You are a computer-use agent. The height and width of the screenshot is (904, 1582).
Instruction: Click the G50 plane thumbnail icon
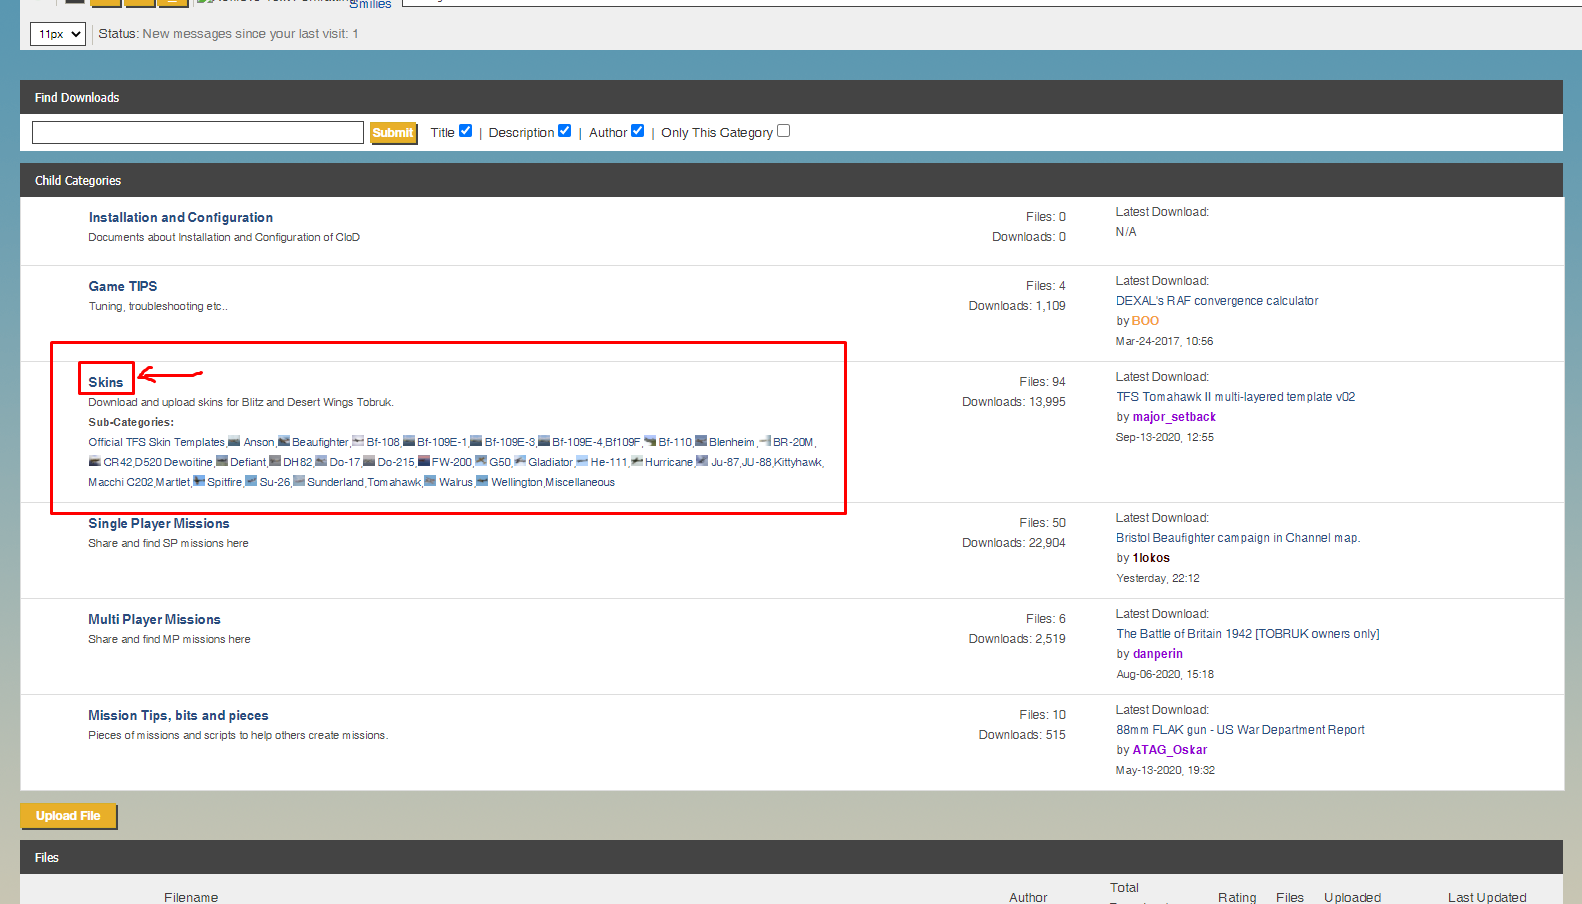(481, 461)
